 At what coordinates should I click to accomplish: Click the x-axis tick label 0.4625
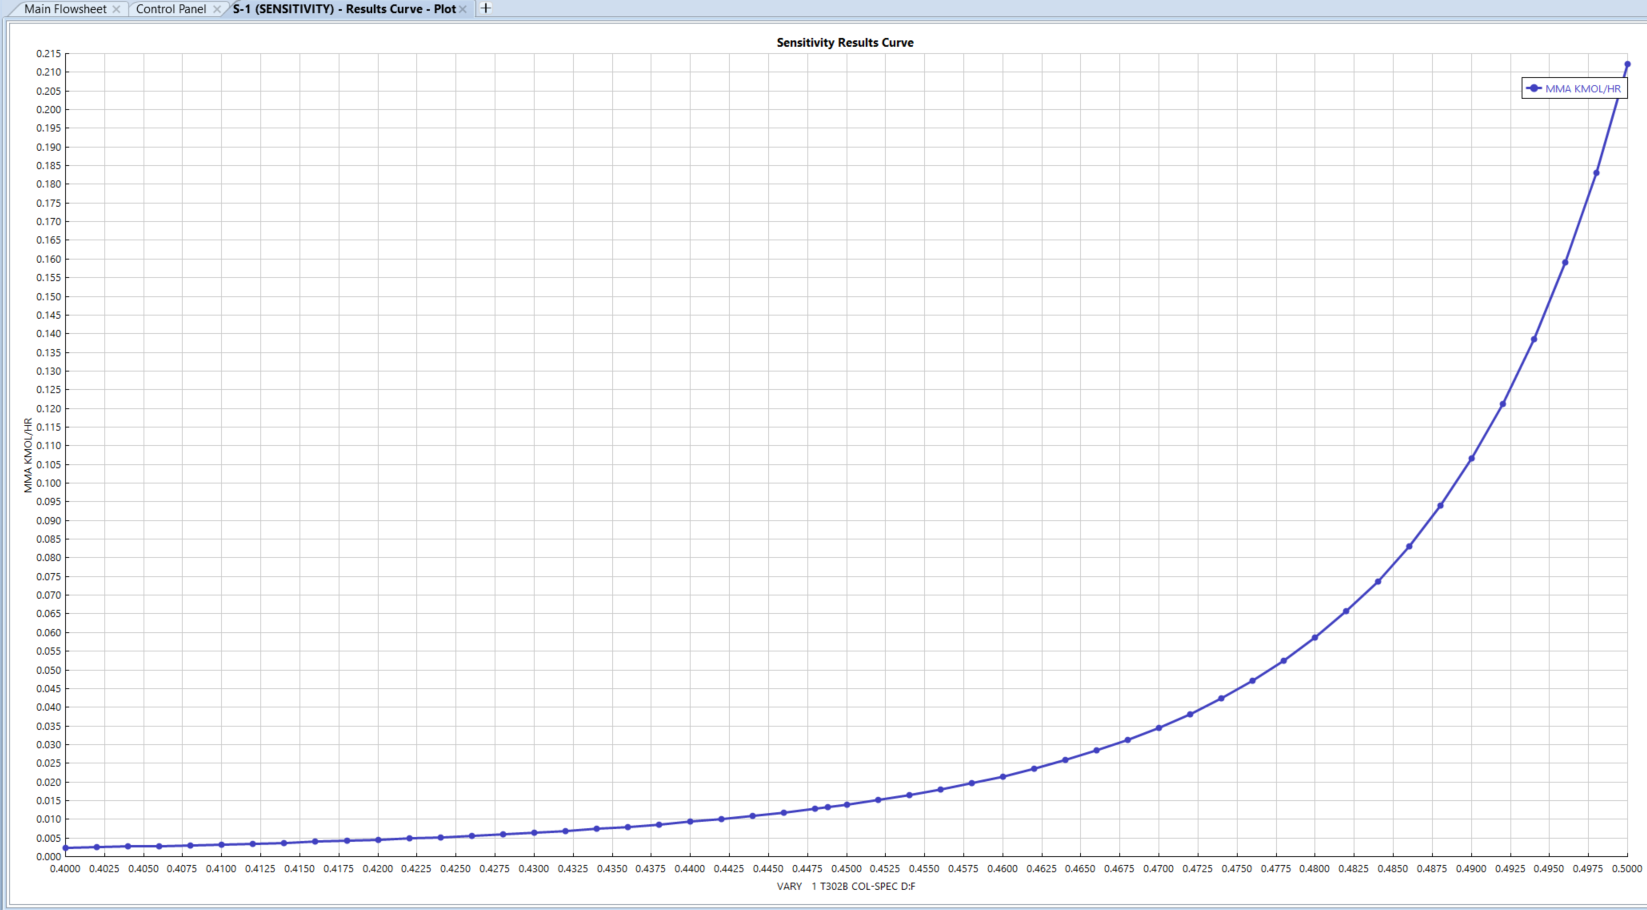[1042, 869]
